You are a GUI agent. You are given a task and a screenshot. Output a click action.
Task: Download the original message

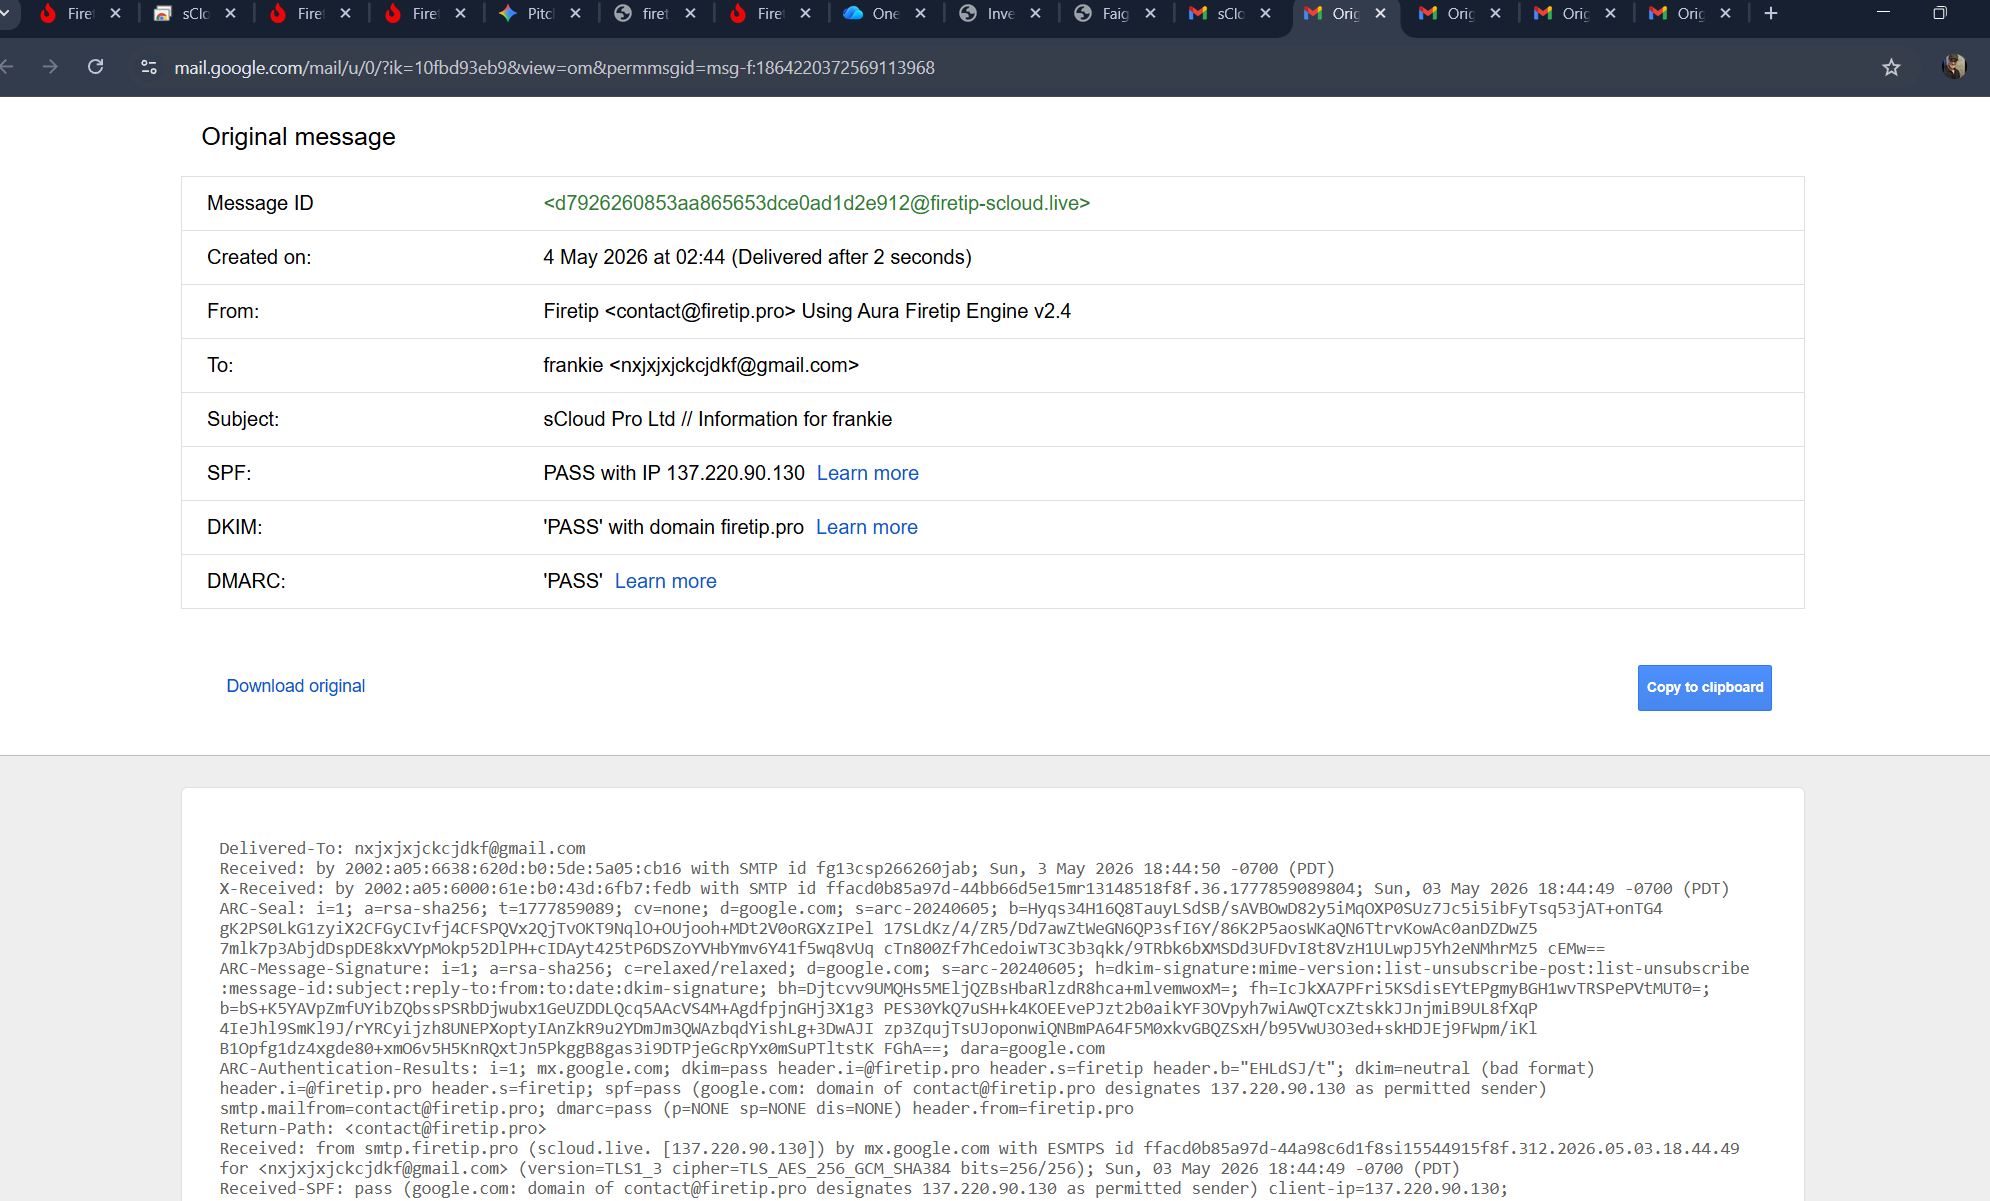(295, 686)
